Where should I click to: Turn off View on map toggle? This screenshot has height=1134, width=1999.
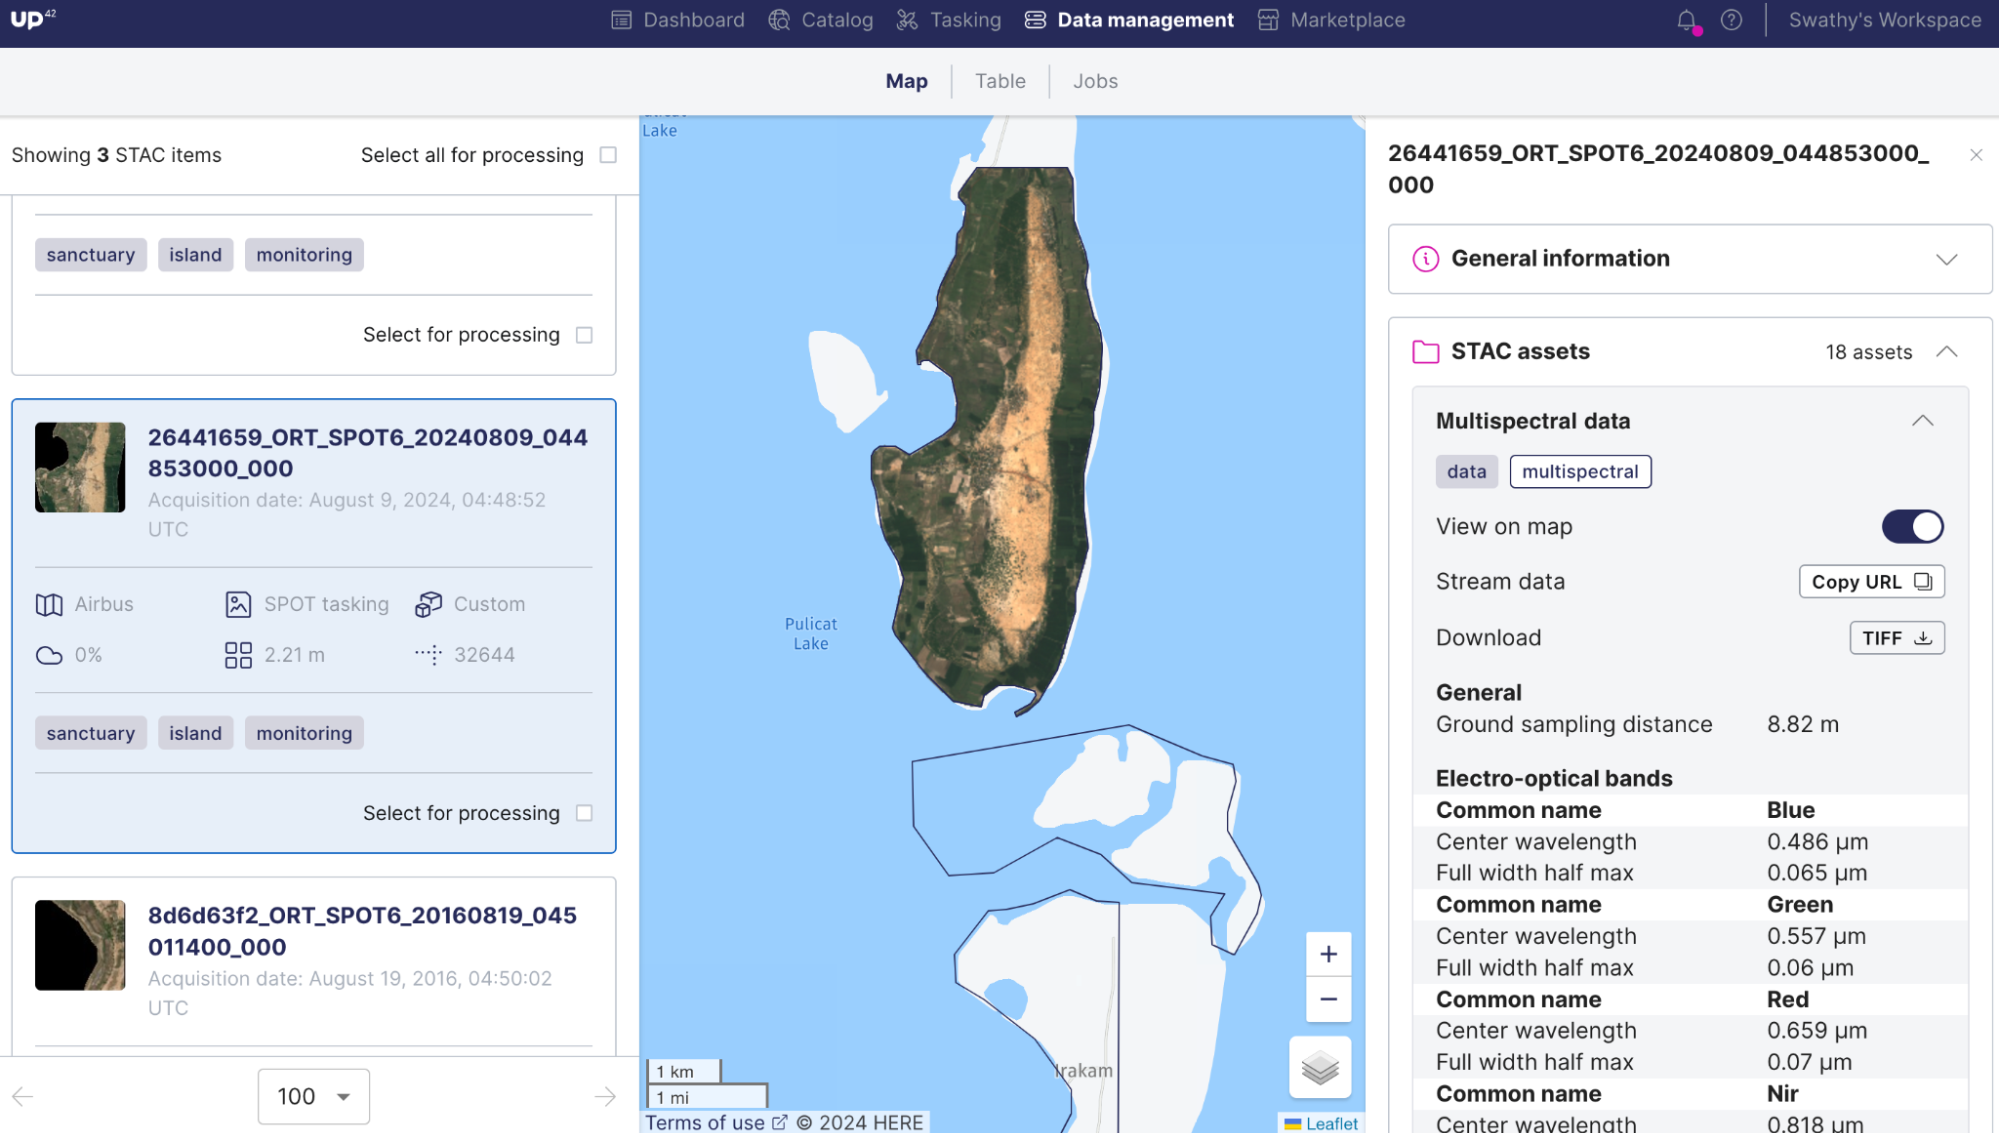point(1912,527)
